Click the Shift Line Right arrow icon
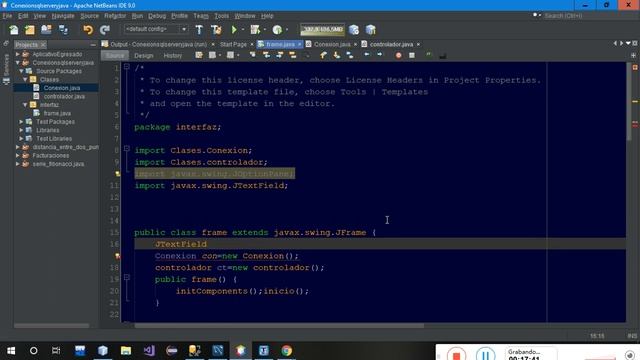The height and width of the screenshot is (360, 640). coord(380,55)
